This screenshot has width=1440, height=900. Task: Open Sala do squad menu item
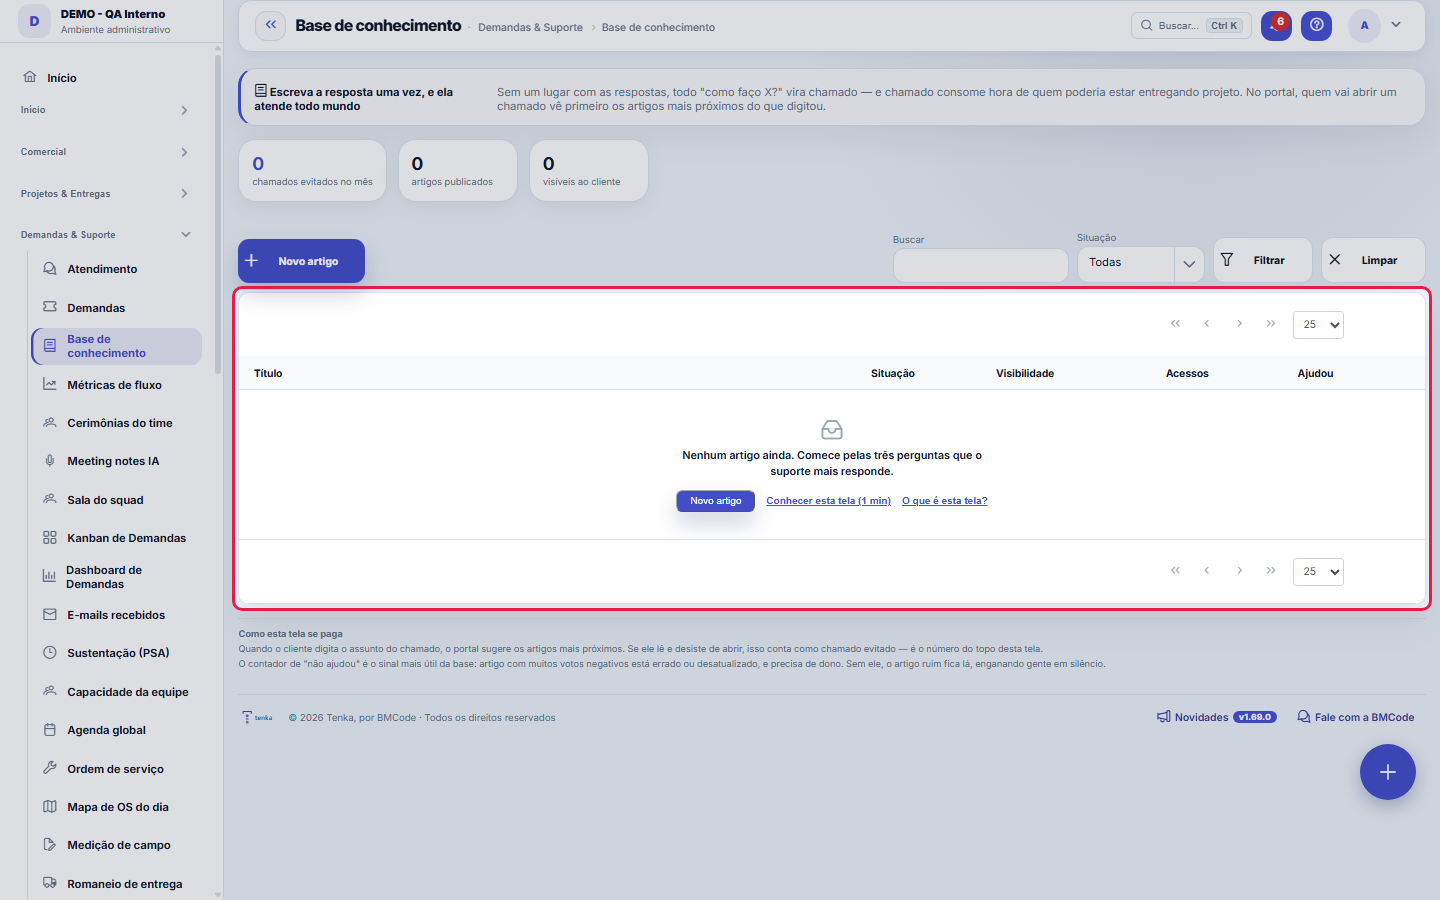click(117, 500)
